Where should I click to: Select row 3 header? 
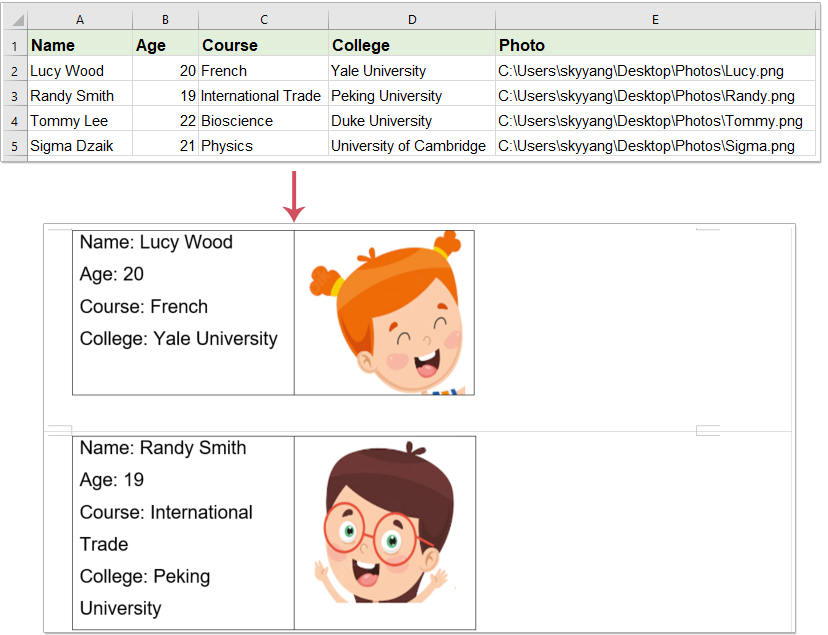[14, 96]
